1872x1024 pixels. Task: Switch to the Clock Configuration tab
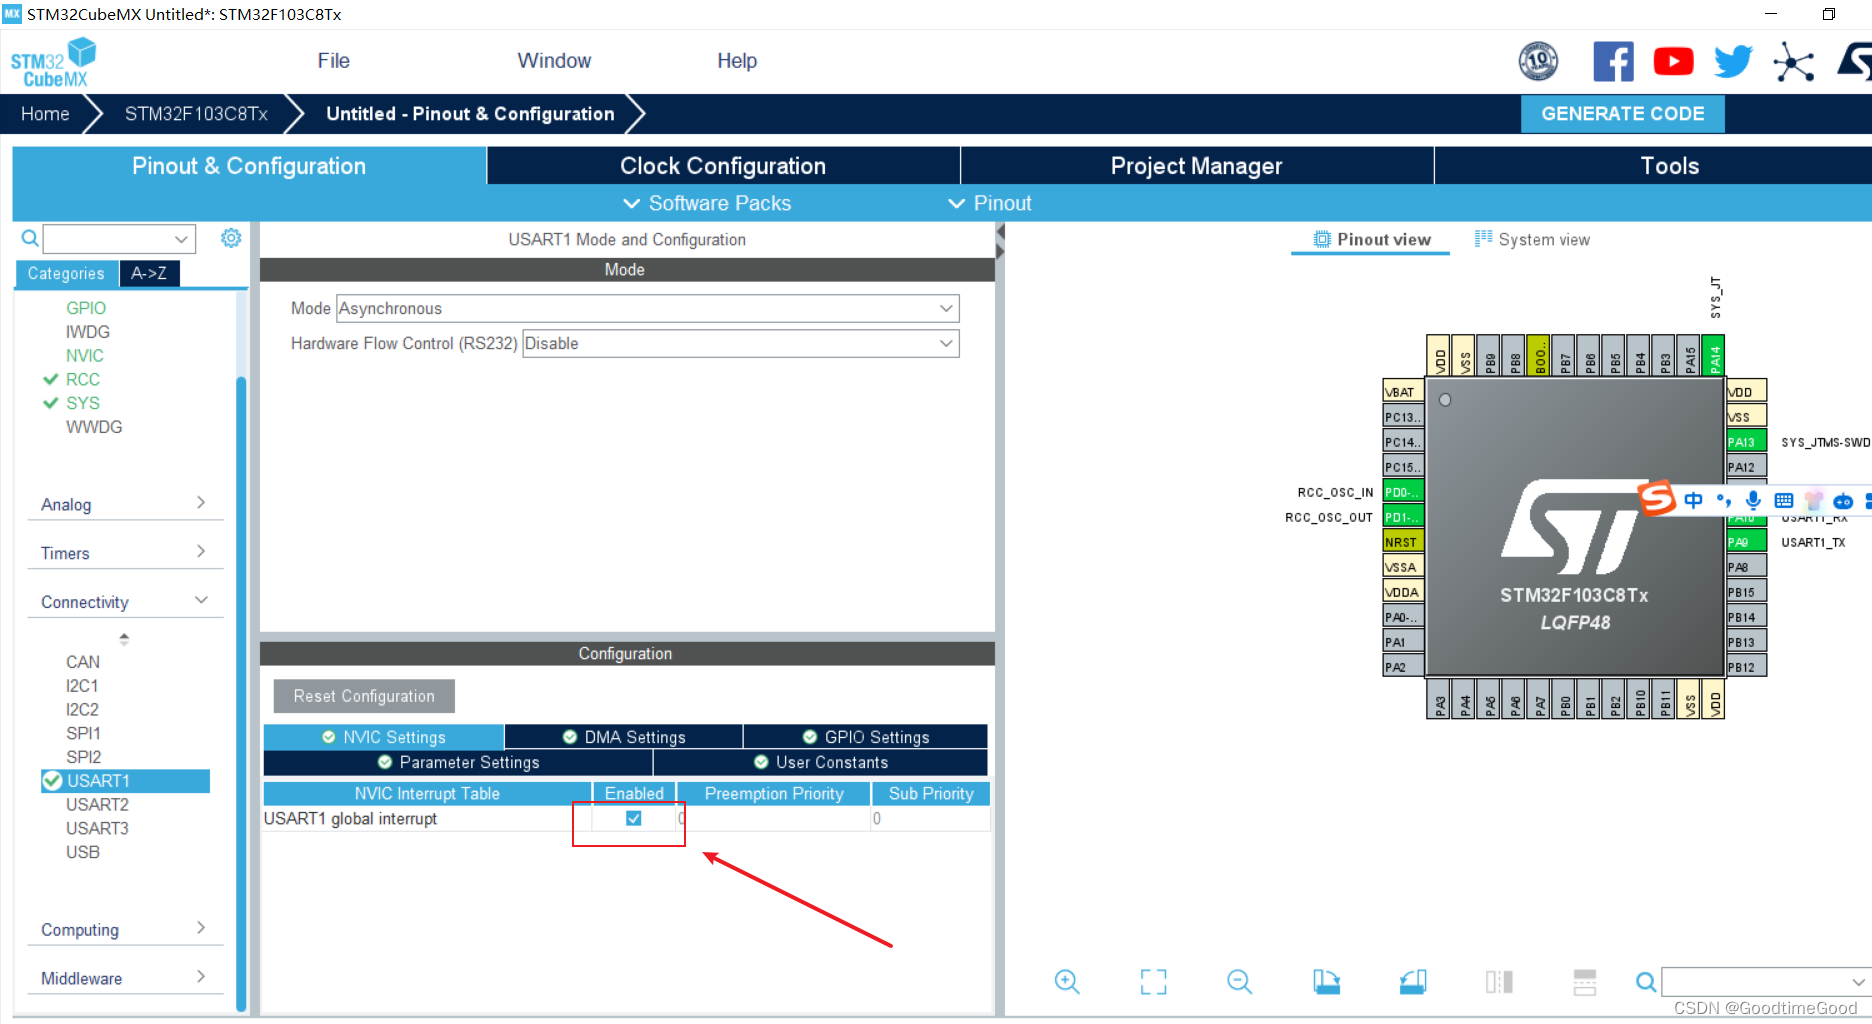pyautogui.click(x=723, y=166)
